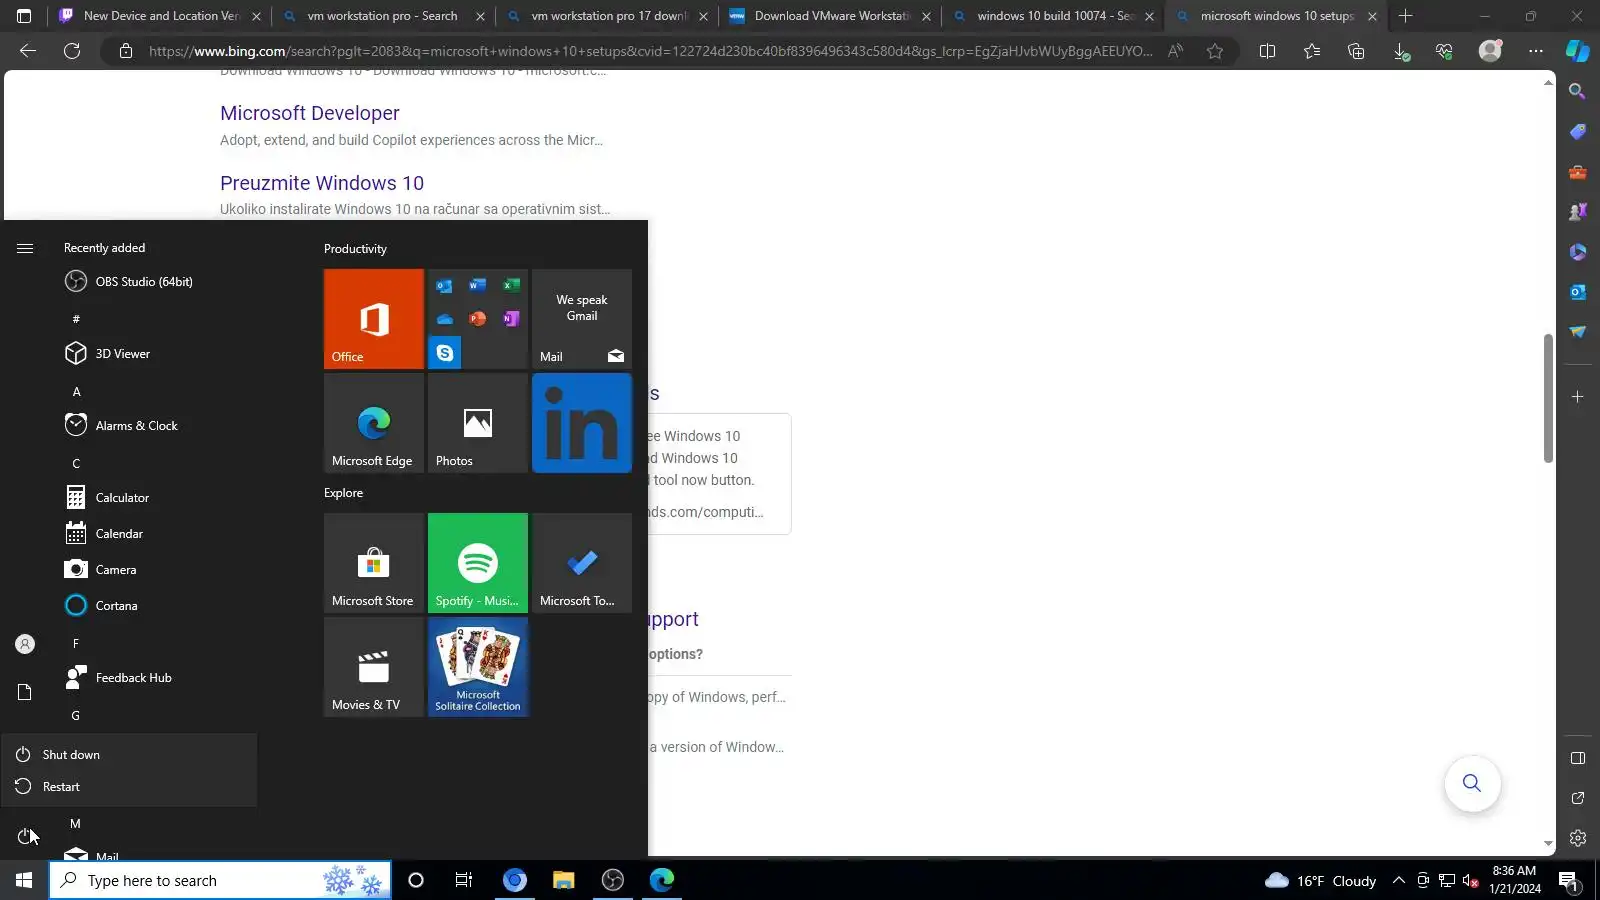Show hidden tray icons chevron
This screenshot has height=900, width=1600.
point(1399,881)
